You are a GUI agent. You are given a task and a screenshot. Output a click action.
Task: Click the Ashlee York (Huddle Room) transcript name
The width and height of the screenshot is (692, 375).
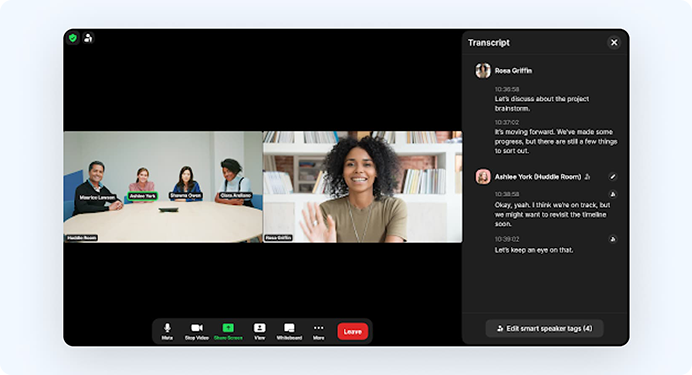pyautogui.click(x=538, y=176)
